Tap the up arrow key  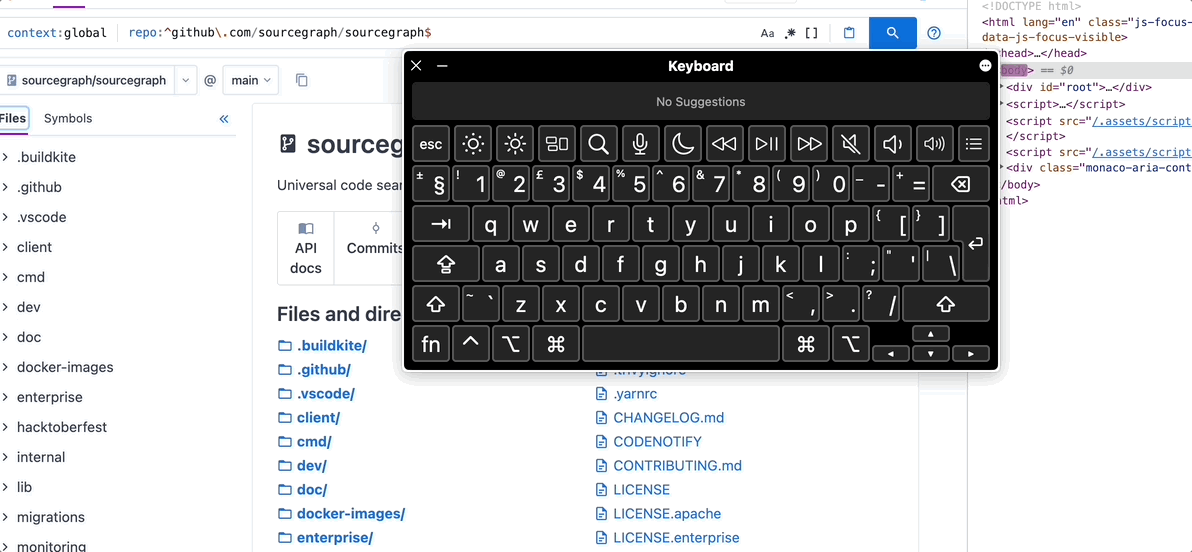(932, 335)
